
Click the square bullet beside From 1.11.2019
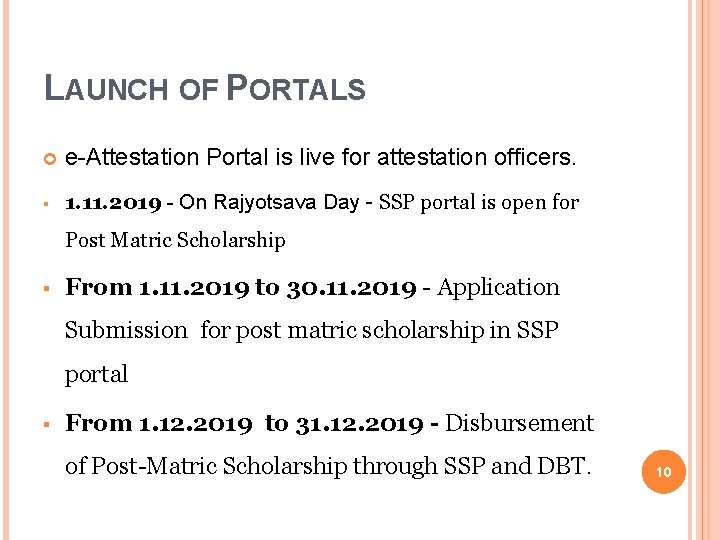pyautogui.click(x=46, y=289)
